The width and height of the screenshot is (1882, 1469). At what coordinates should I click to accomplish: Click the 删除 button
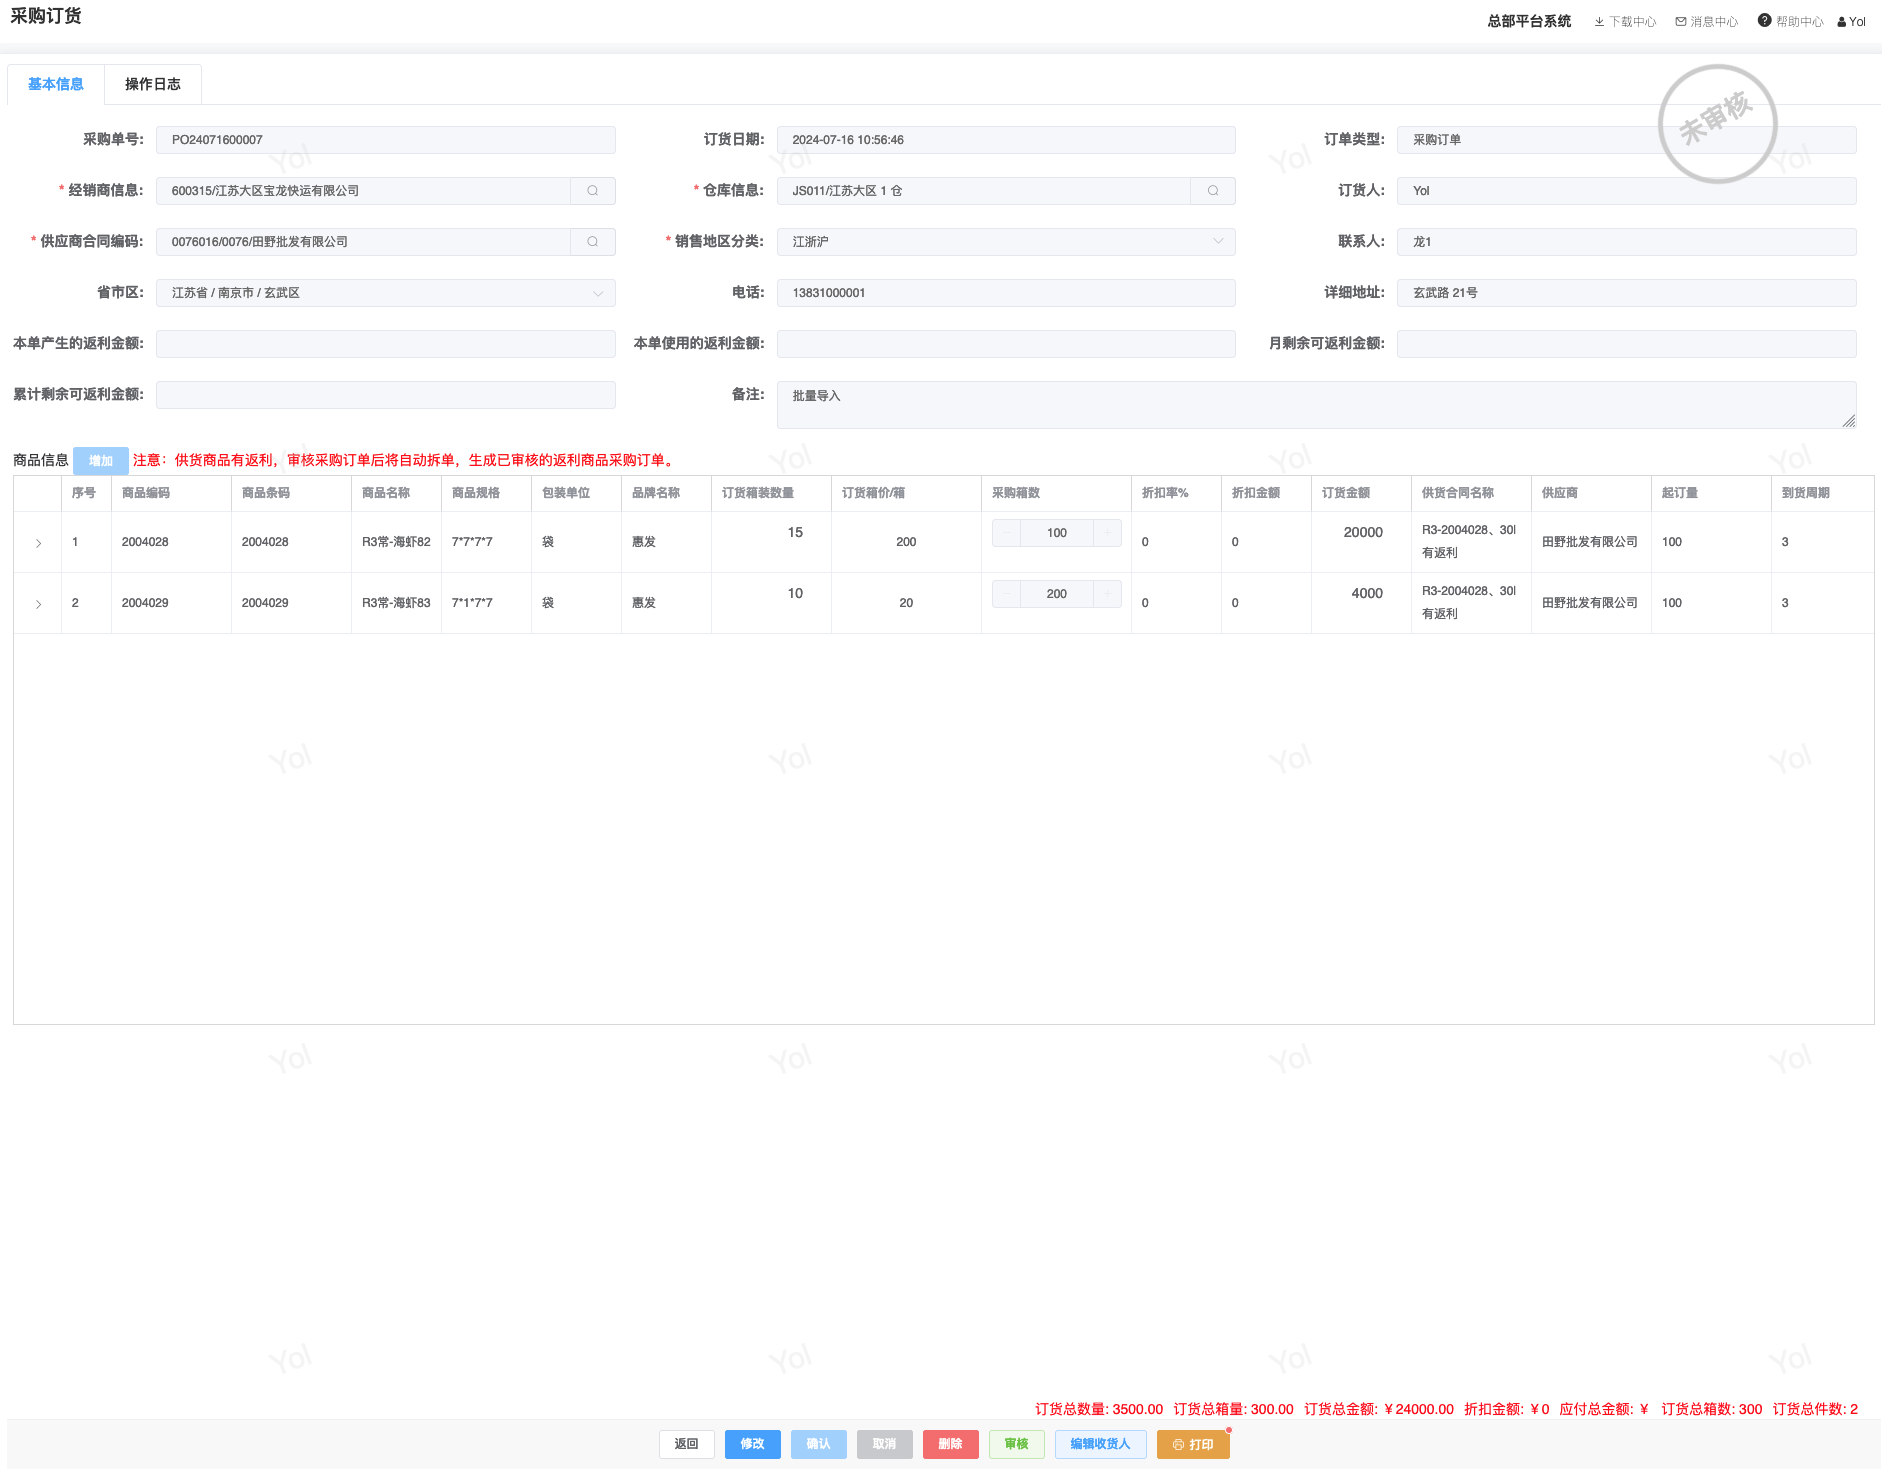point(951,1444)
